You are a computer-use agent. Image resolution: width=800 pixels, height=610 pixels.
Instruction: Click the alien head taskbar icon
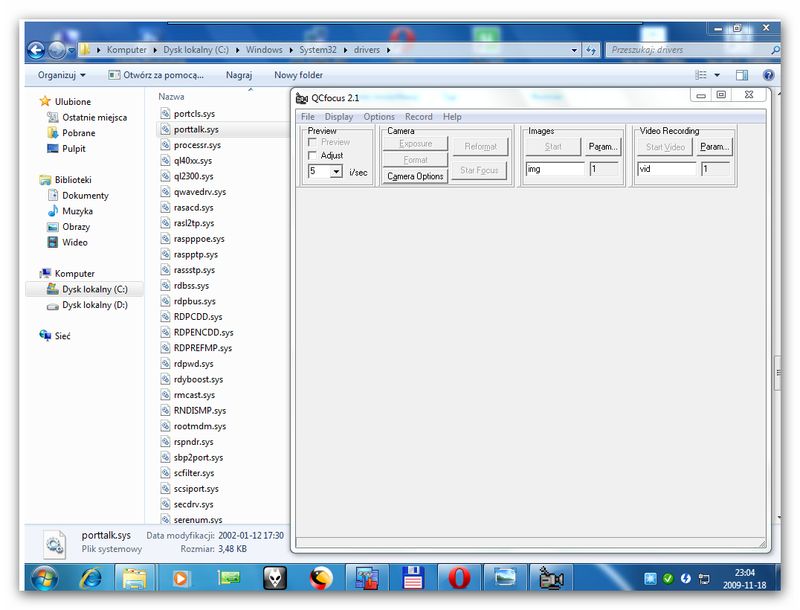coord(274,578)
